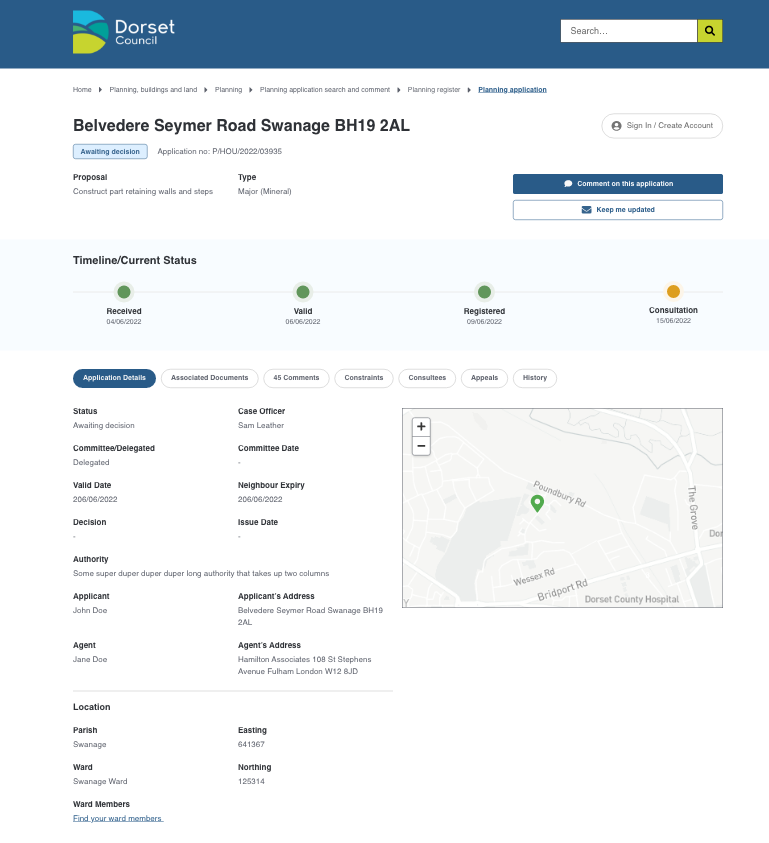Open the Home breadcrumb link

pos(82,90)
